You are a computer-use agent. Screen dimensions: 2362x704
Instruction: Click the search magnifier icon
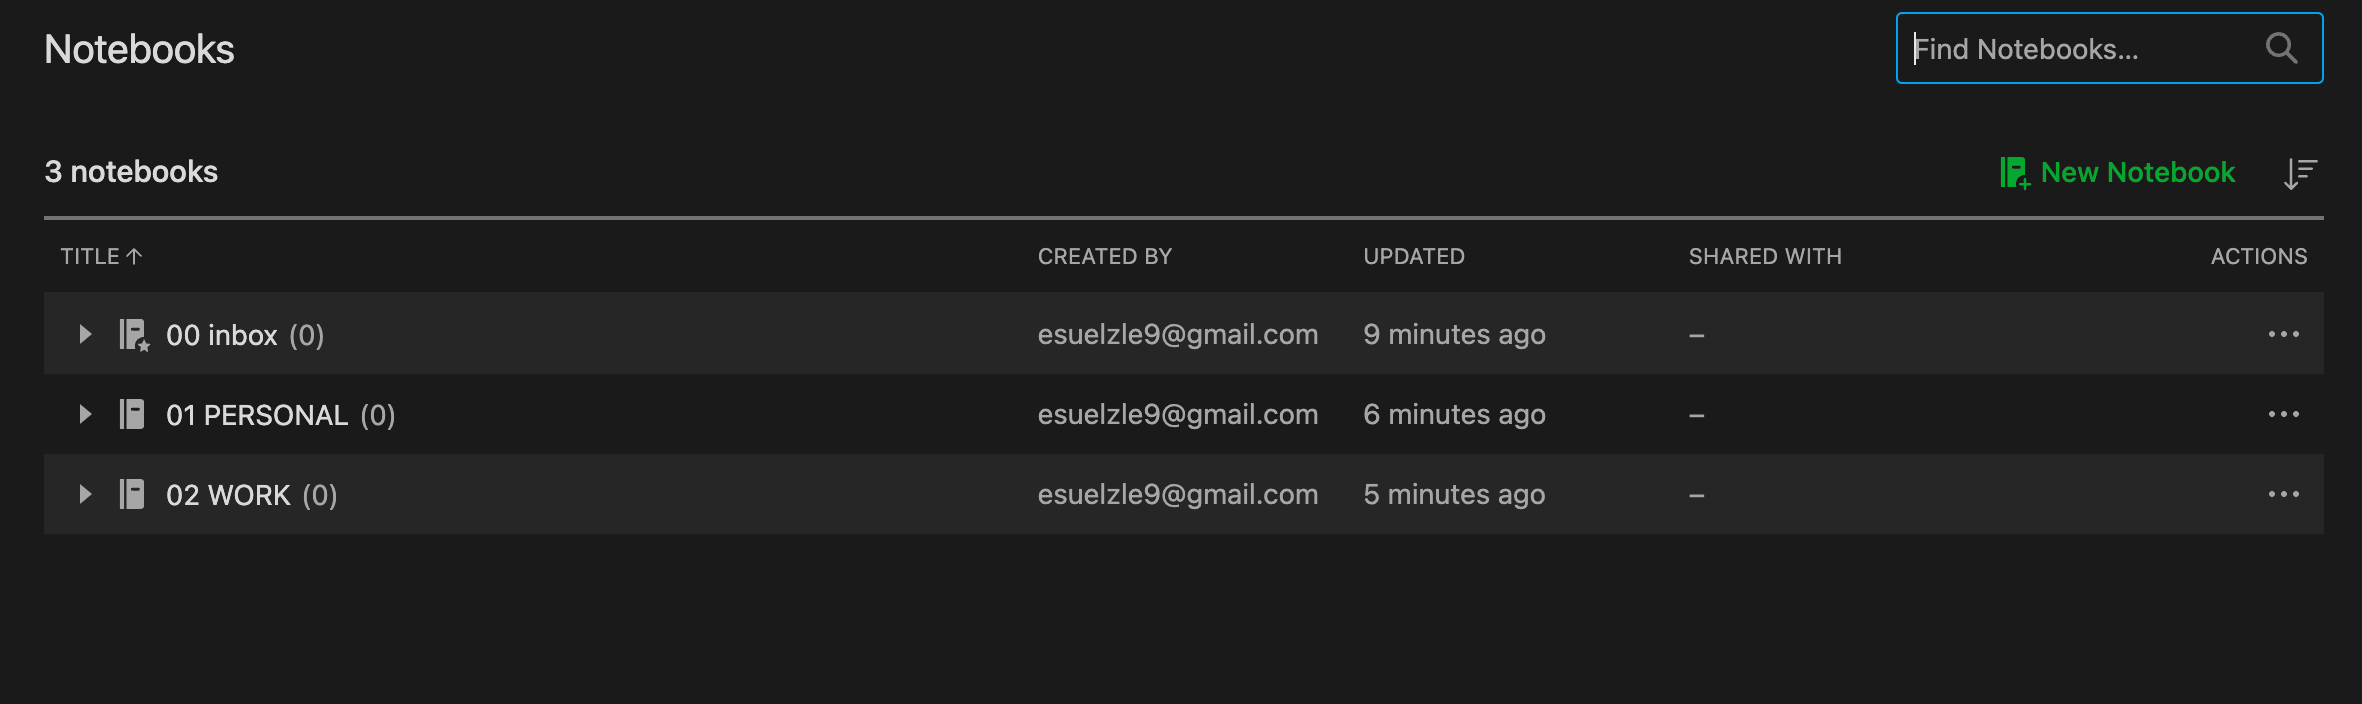(2281, 48)
